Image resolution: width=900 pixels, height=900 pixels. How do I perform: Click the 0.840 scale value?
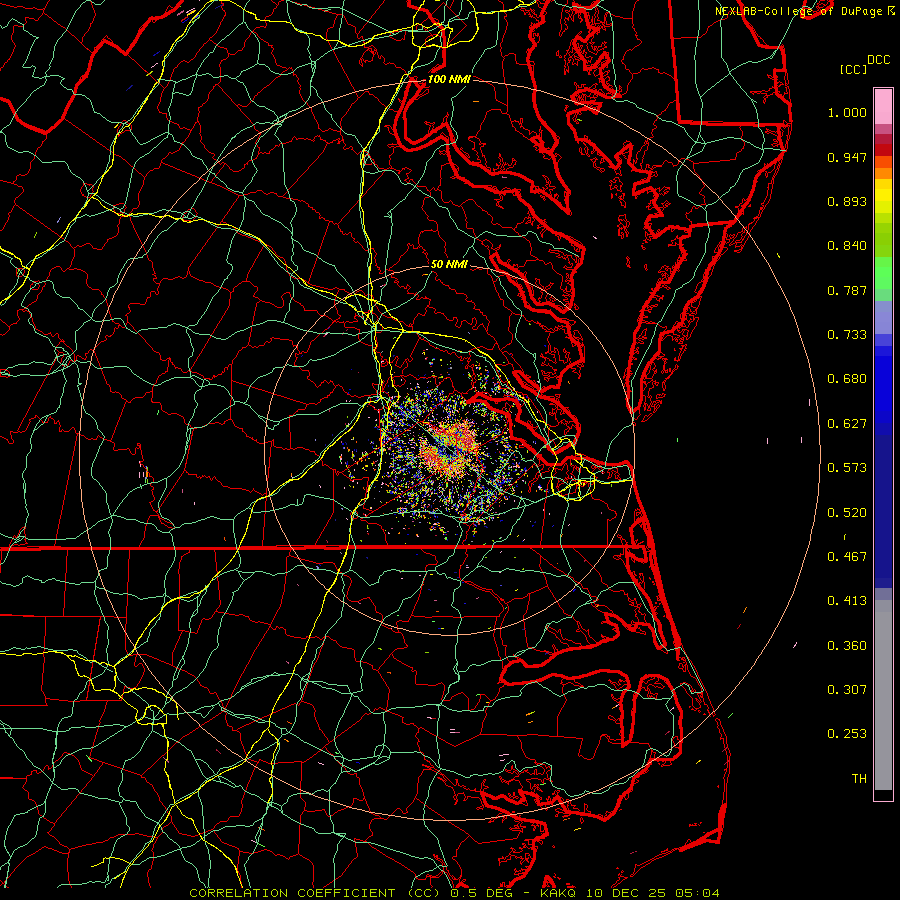point(847,246)
